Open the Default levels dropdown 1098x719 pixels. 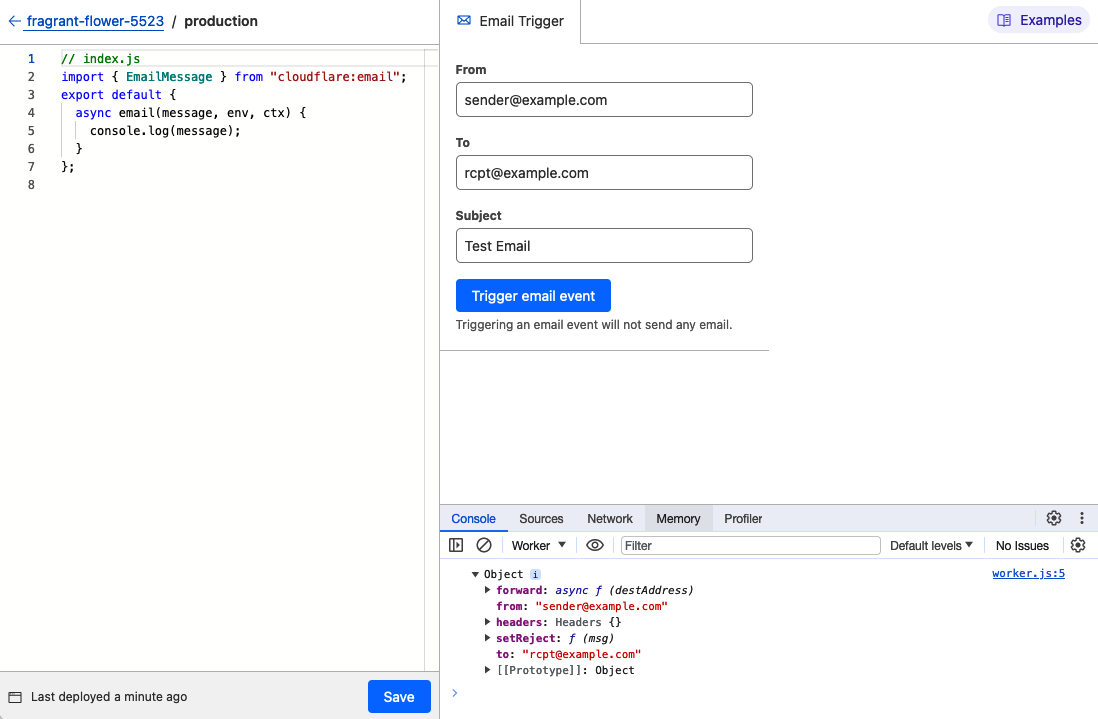tap(931, 545)
